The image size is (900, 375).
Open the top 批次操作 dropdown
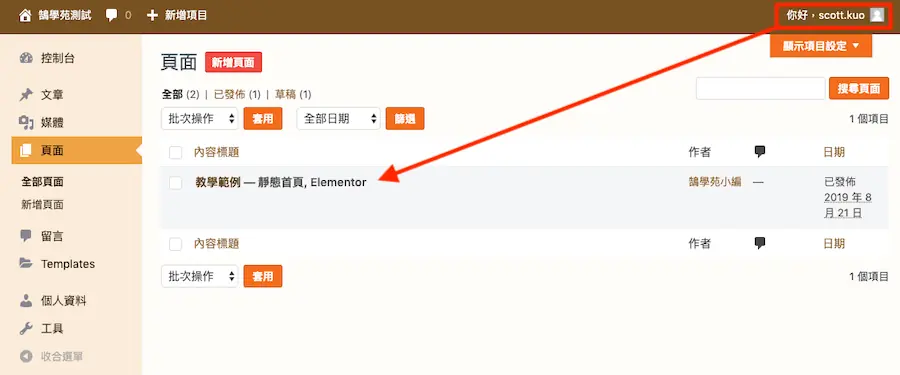pos(200,119)
